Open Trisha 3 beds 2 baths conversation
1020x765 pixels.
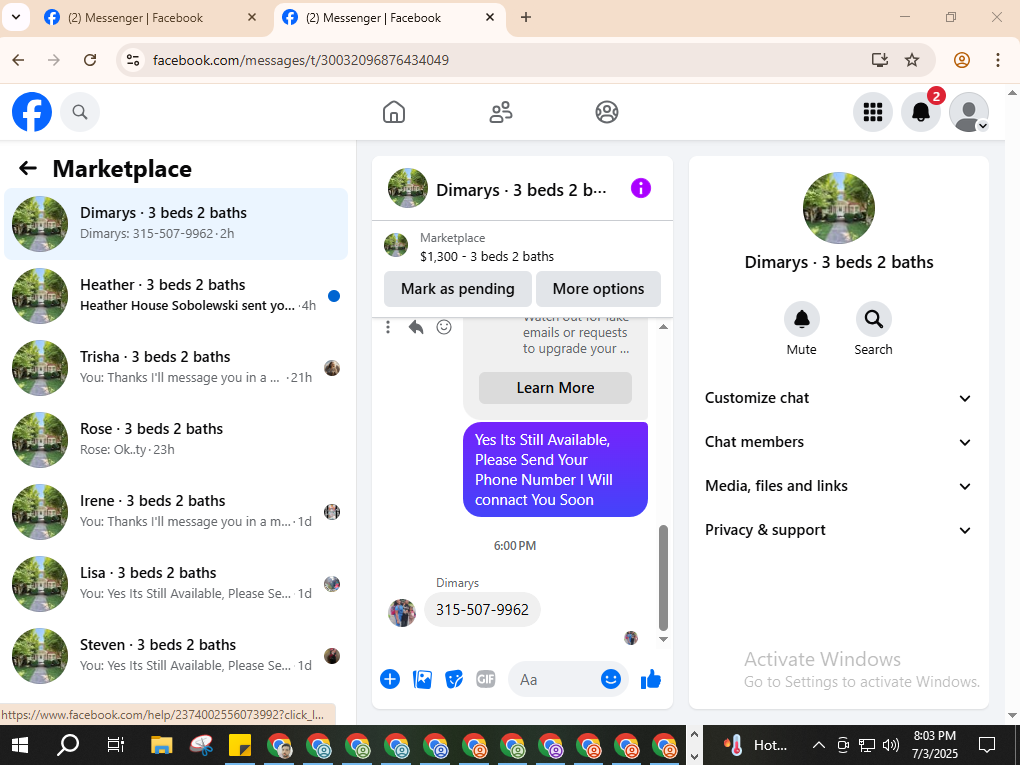click(x=176, y=368)
